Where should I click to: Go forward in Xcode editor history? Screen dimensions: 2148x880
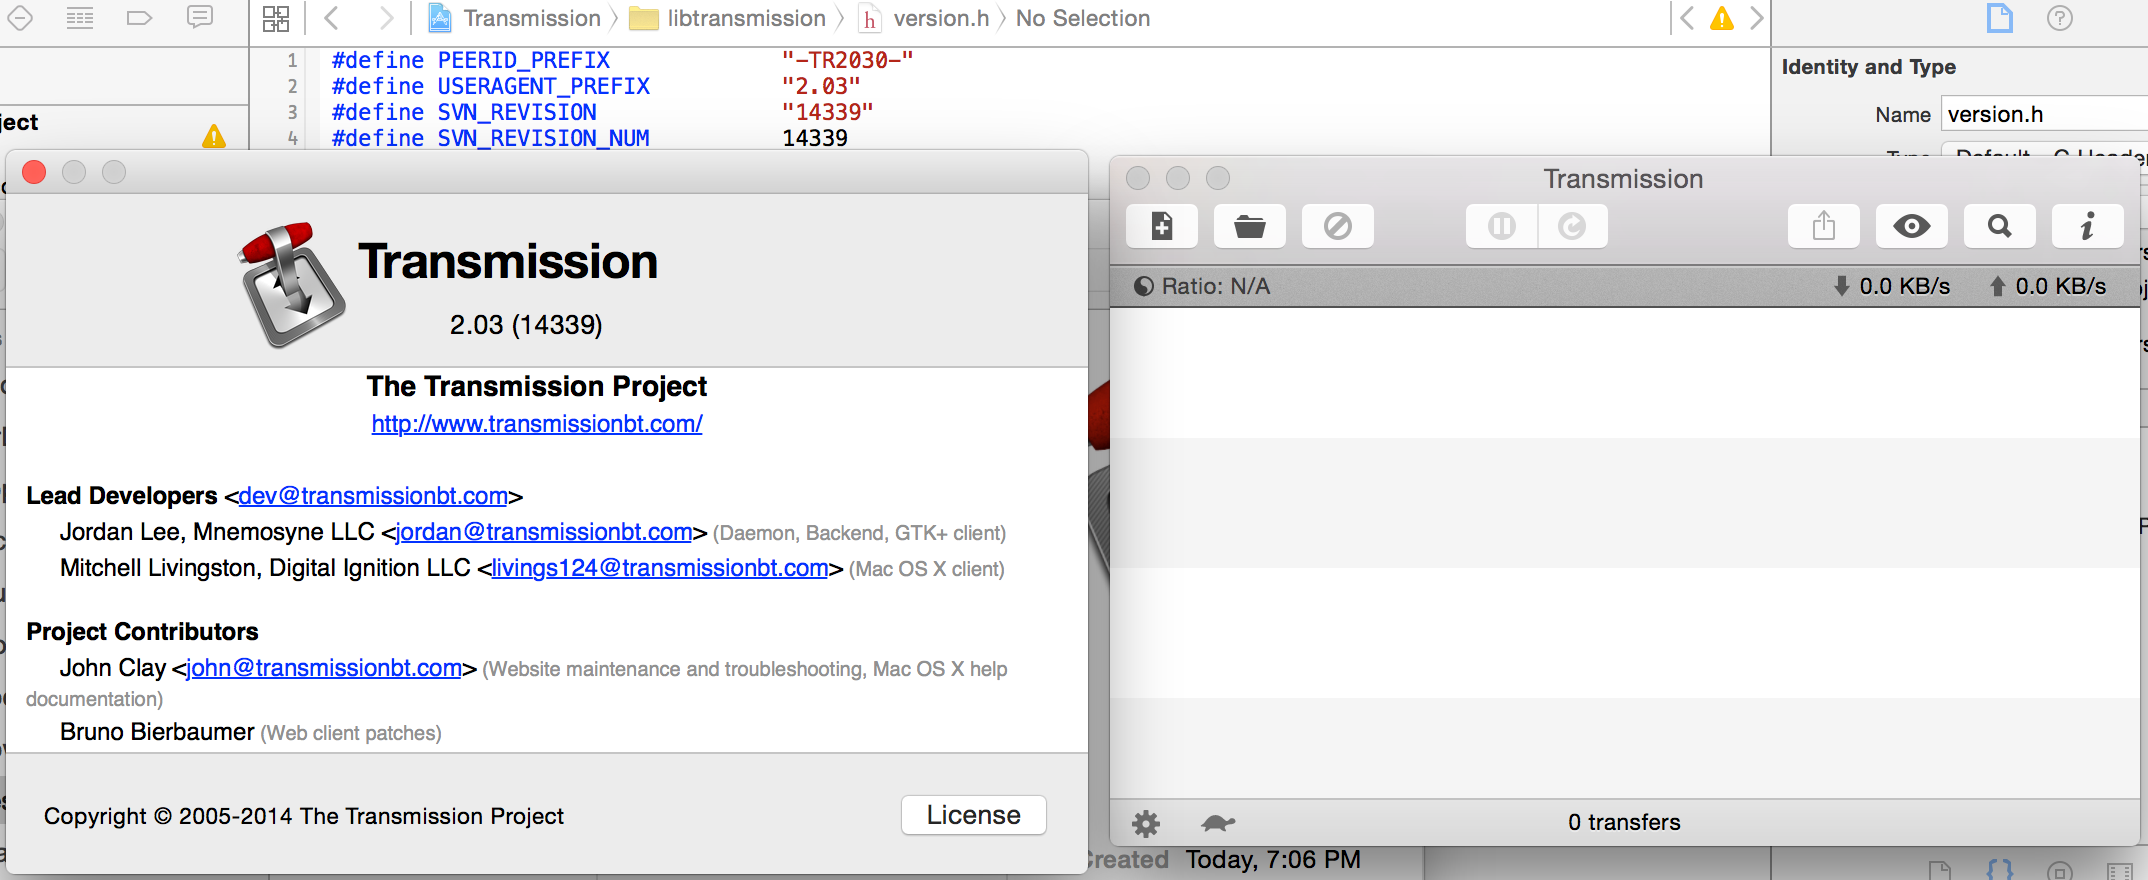coord(387,18)
